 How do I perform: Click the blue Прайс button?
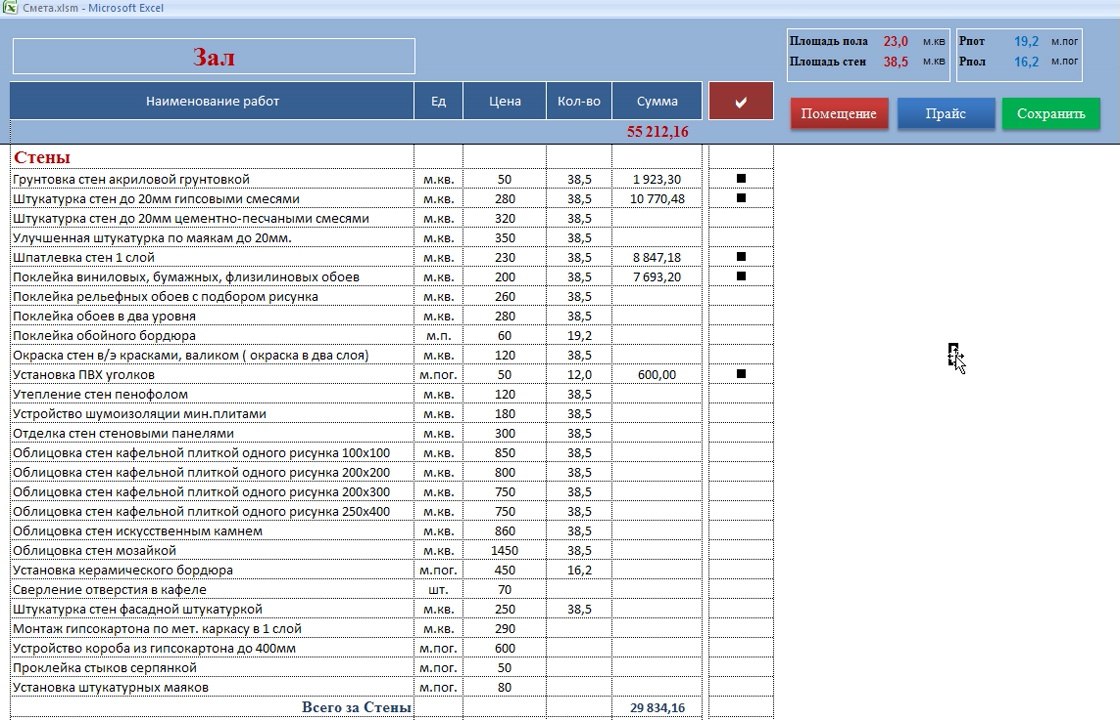pos(945,114)
